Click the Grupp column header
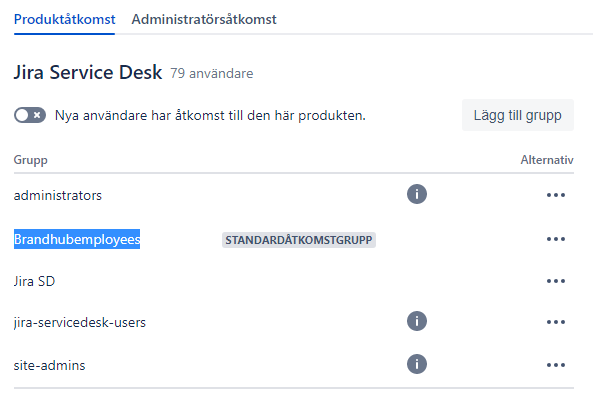593x407 pixels. coord(31,160)
